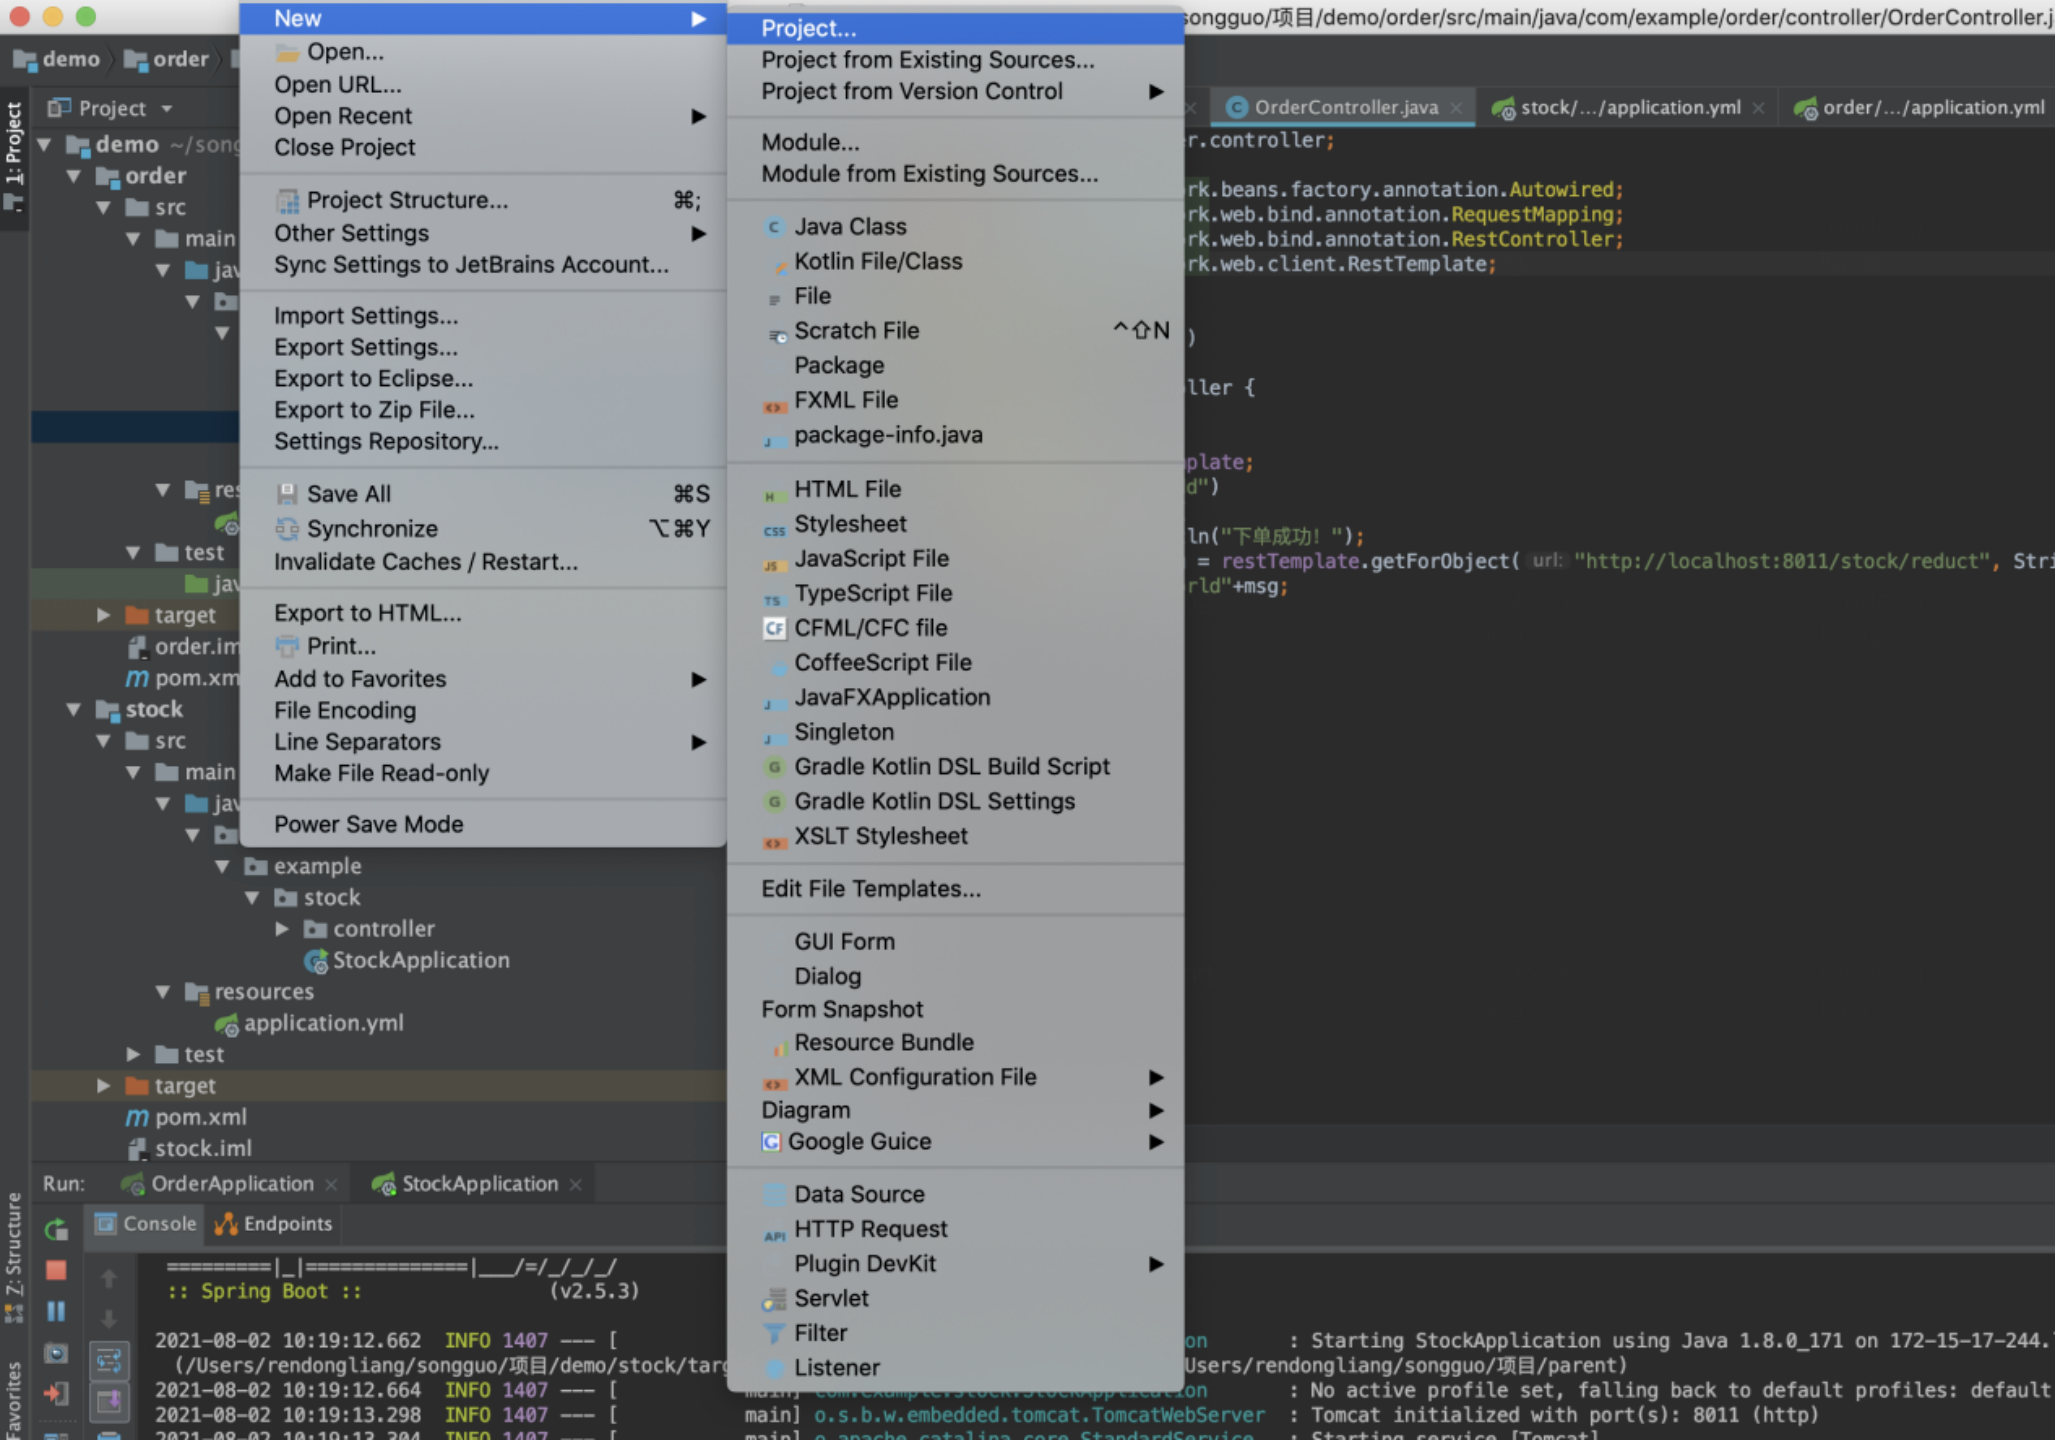Click the pom.xml Maven icon under stock
This screenshot has width=2055, height=1440.
[x=137, y=1118]
